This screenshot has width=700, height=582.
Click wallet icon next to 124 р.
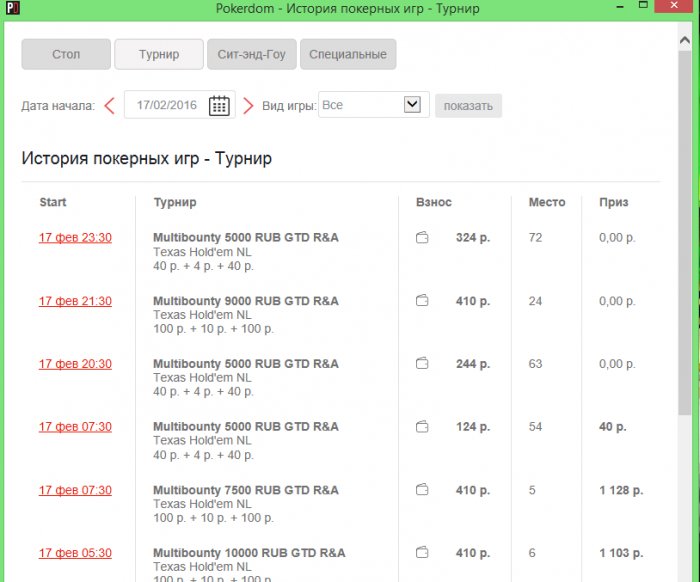422,427
